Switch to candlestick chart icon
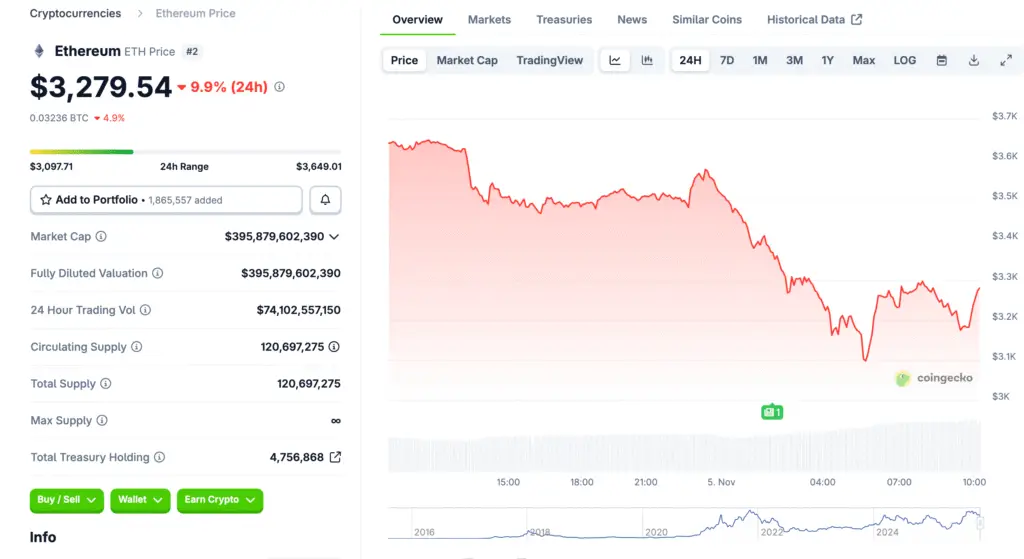The image size is (1024, 559). [x=647, y=60]
